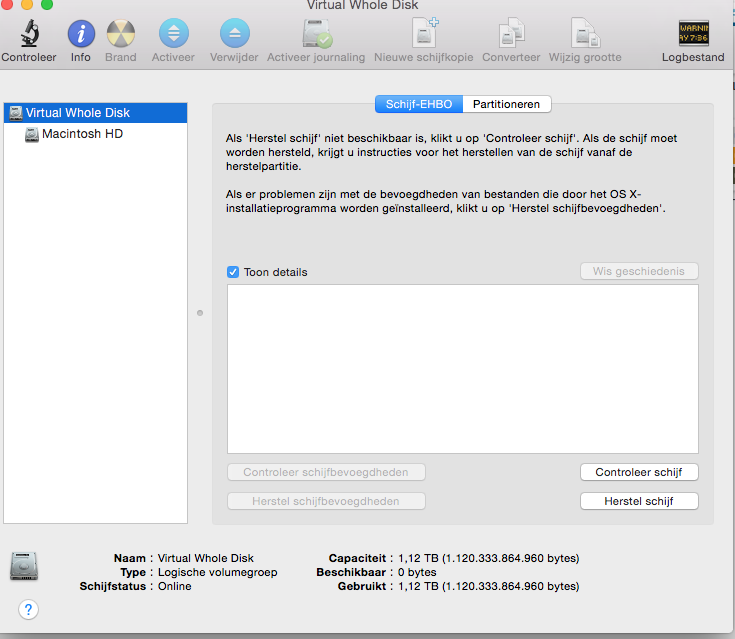The image size is (735, 639).
Task: Click the Activeer journaling icon
Action: pos(317,34)
